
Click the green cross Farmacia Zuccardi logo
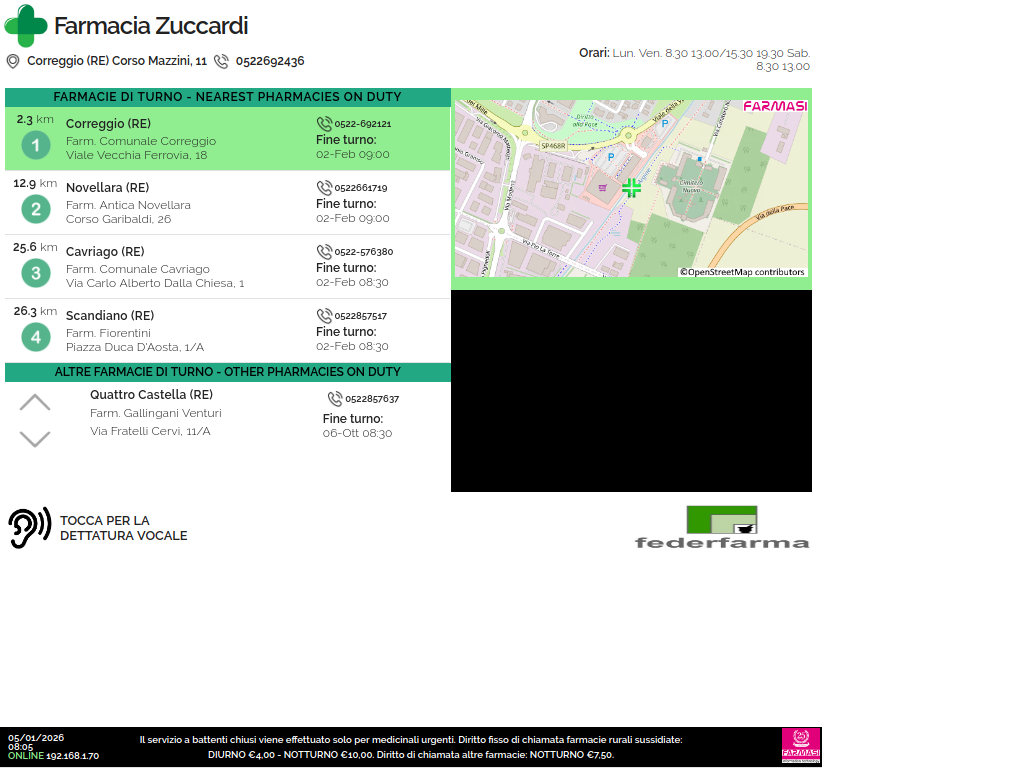tap(26, 26)
